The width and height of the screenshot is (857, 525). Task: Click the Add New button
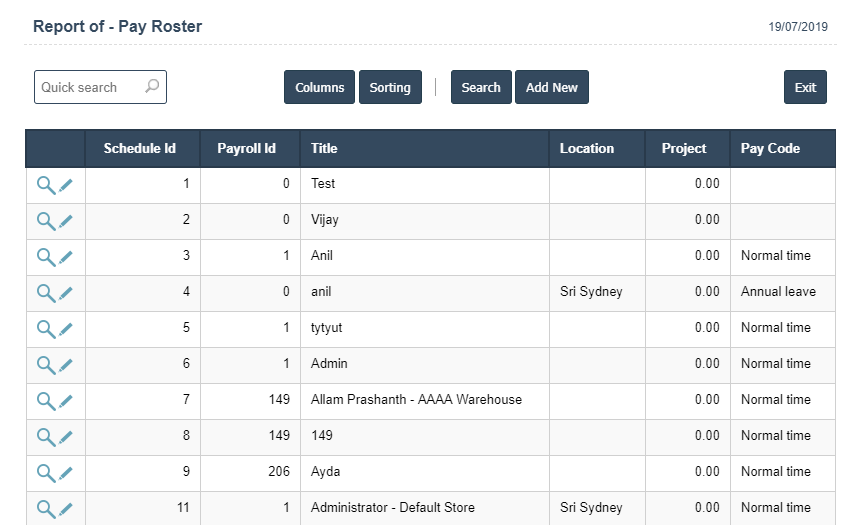[552, 87]
